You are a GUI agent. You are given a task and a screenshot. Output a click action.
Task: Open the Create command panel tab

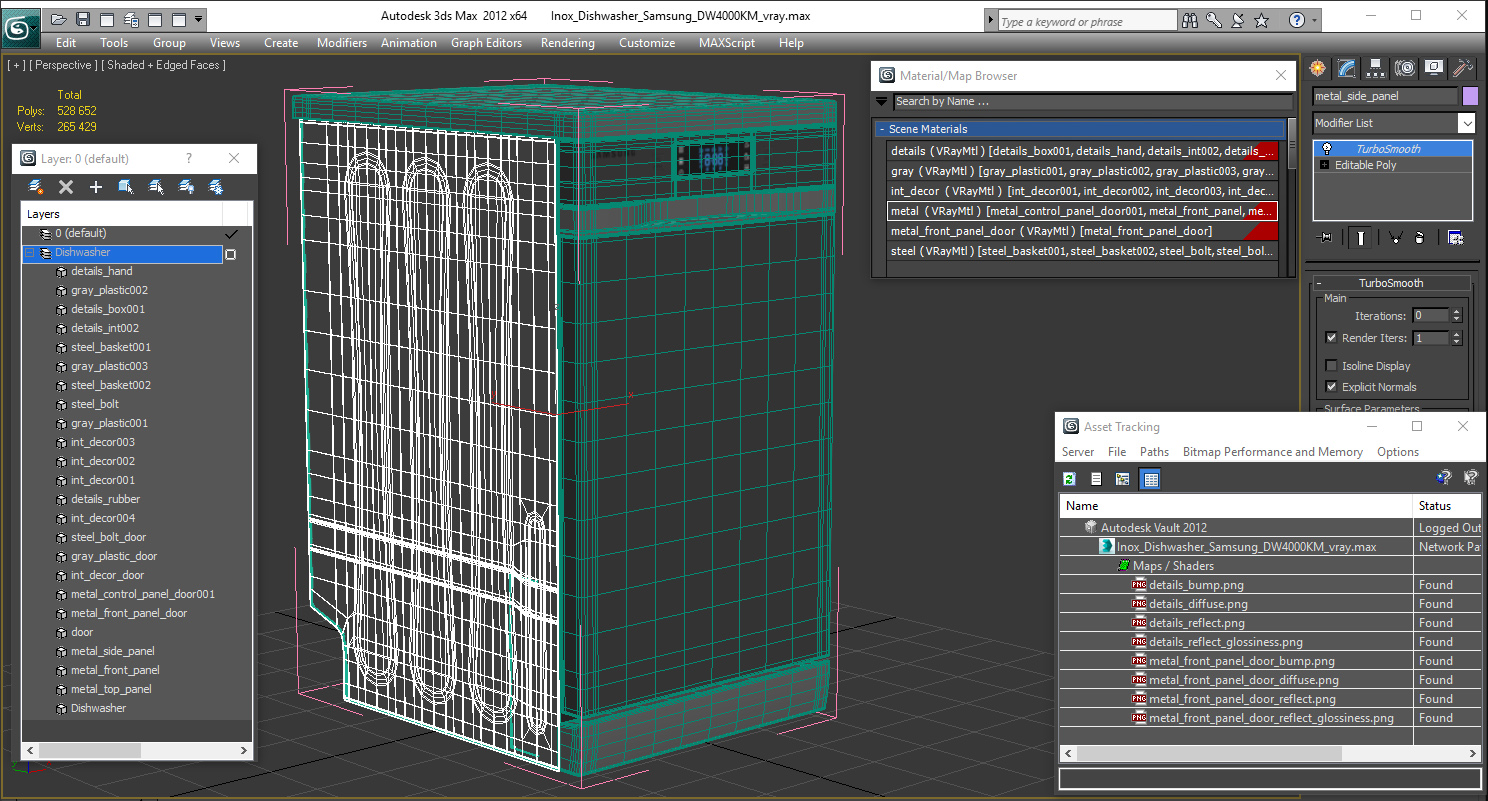pyautogui.click(x=1318, y=68)
